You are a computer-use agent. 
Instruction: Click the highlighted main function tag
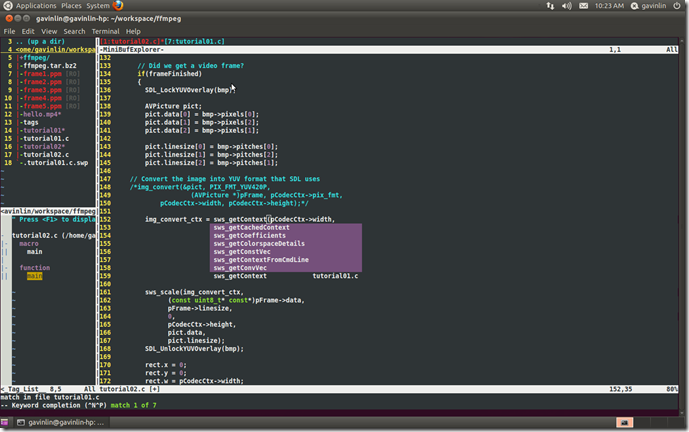click(x=35, y=276)
